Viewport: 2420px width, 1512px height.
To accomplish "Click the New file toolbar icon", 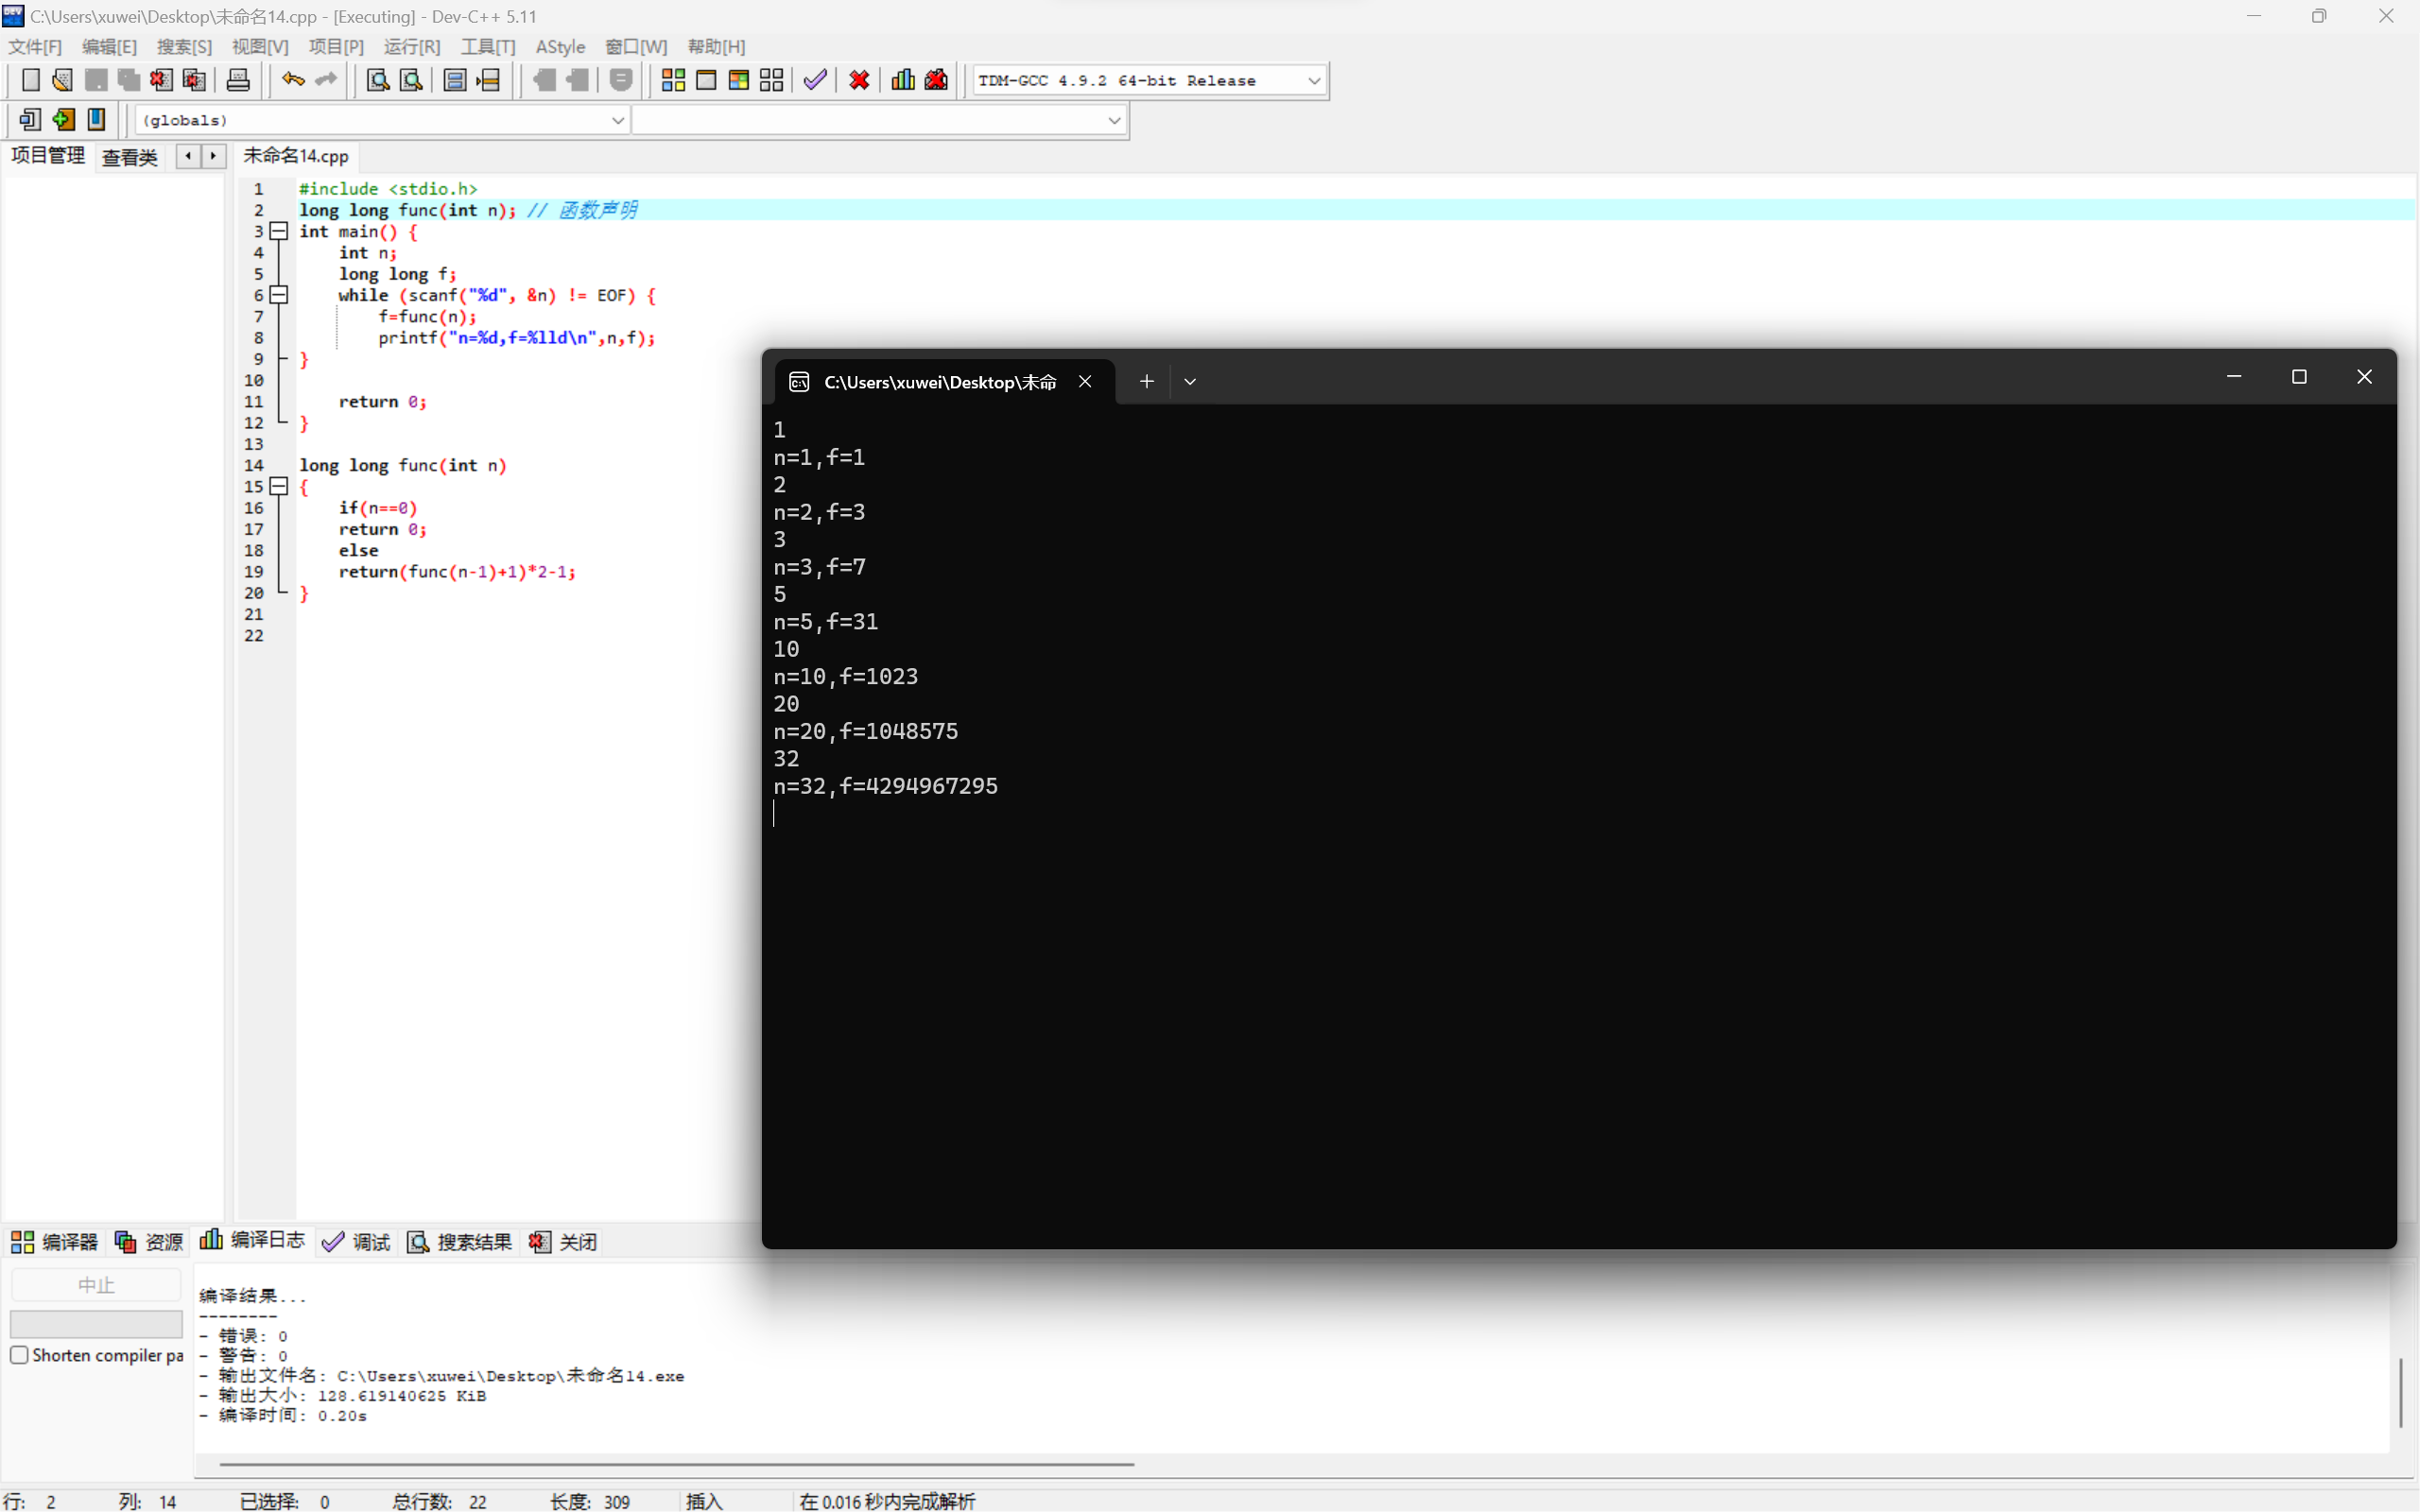I will (30, 80).
